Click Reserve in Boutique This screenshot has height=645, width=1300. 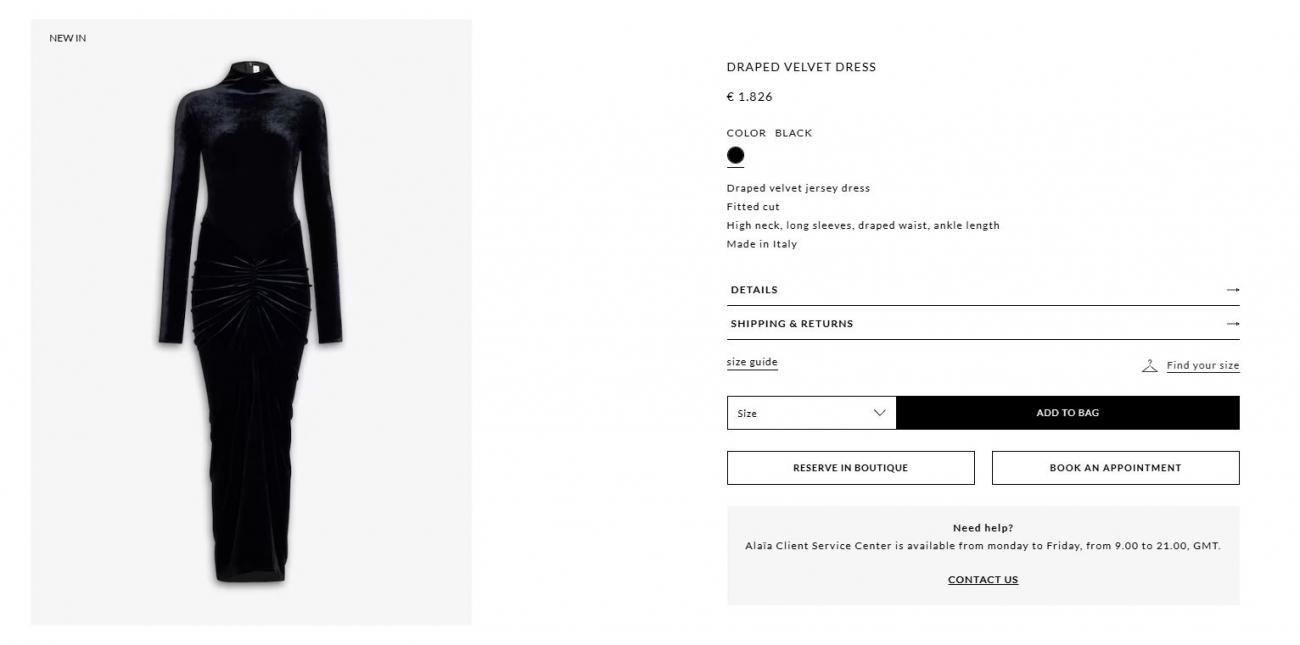850,468
